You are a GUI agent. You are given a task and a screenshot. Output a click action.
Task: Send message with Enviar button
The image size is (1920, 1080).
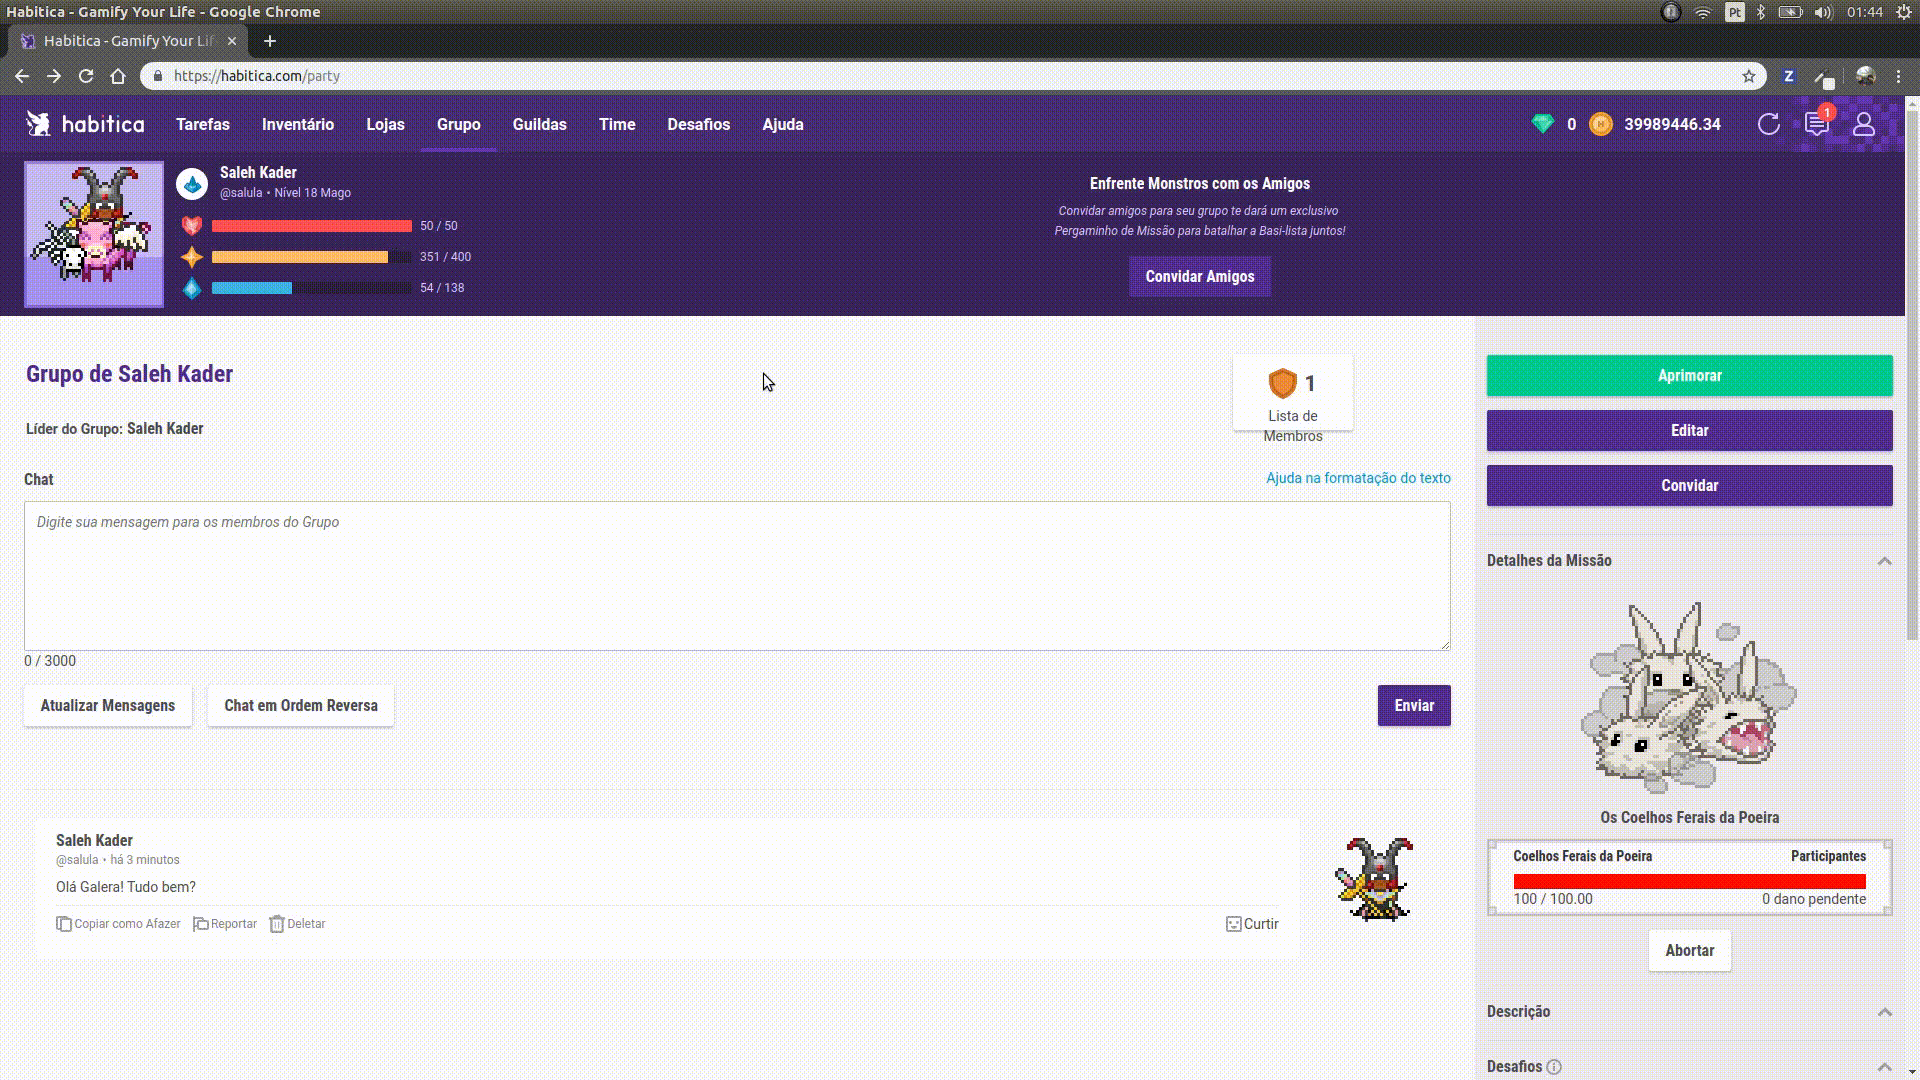[1414, 706]
